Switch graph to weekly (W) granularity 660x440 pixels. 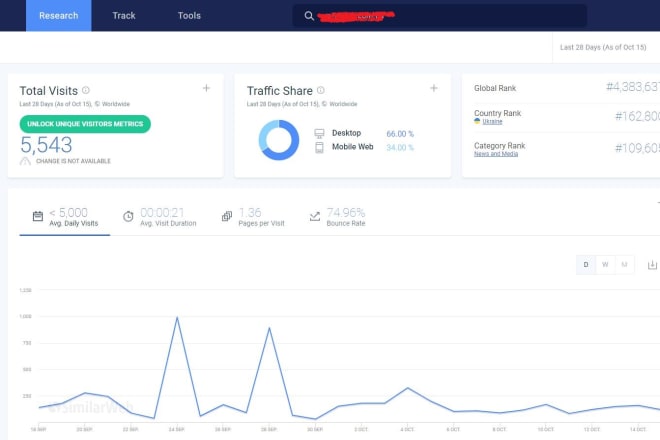coord(605,264)
